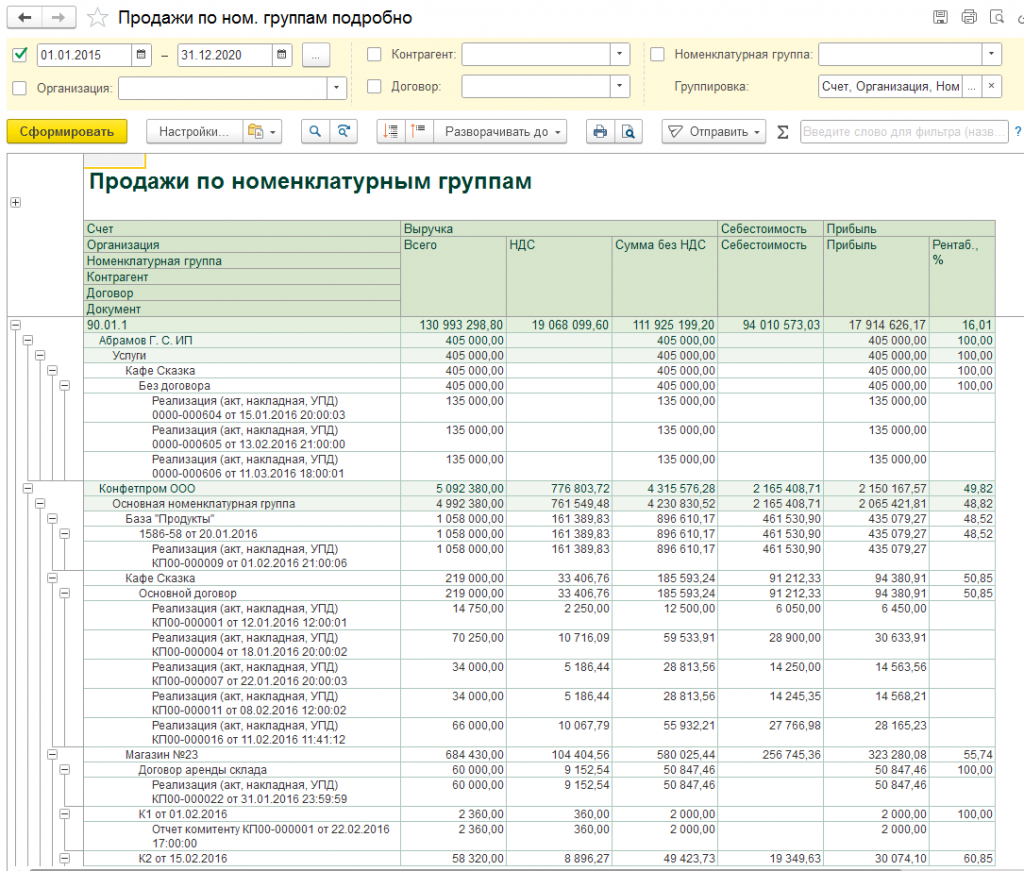
Task: Click the sum Σ icon
Action: pos(783,131)
